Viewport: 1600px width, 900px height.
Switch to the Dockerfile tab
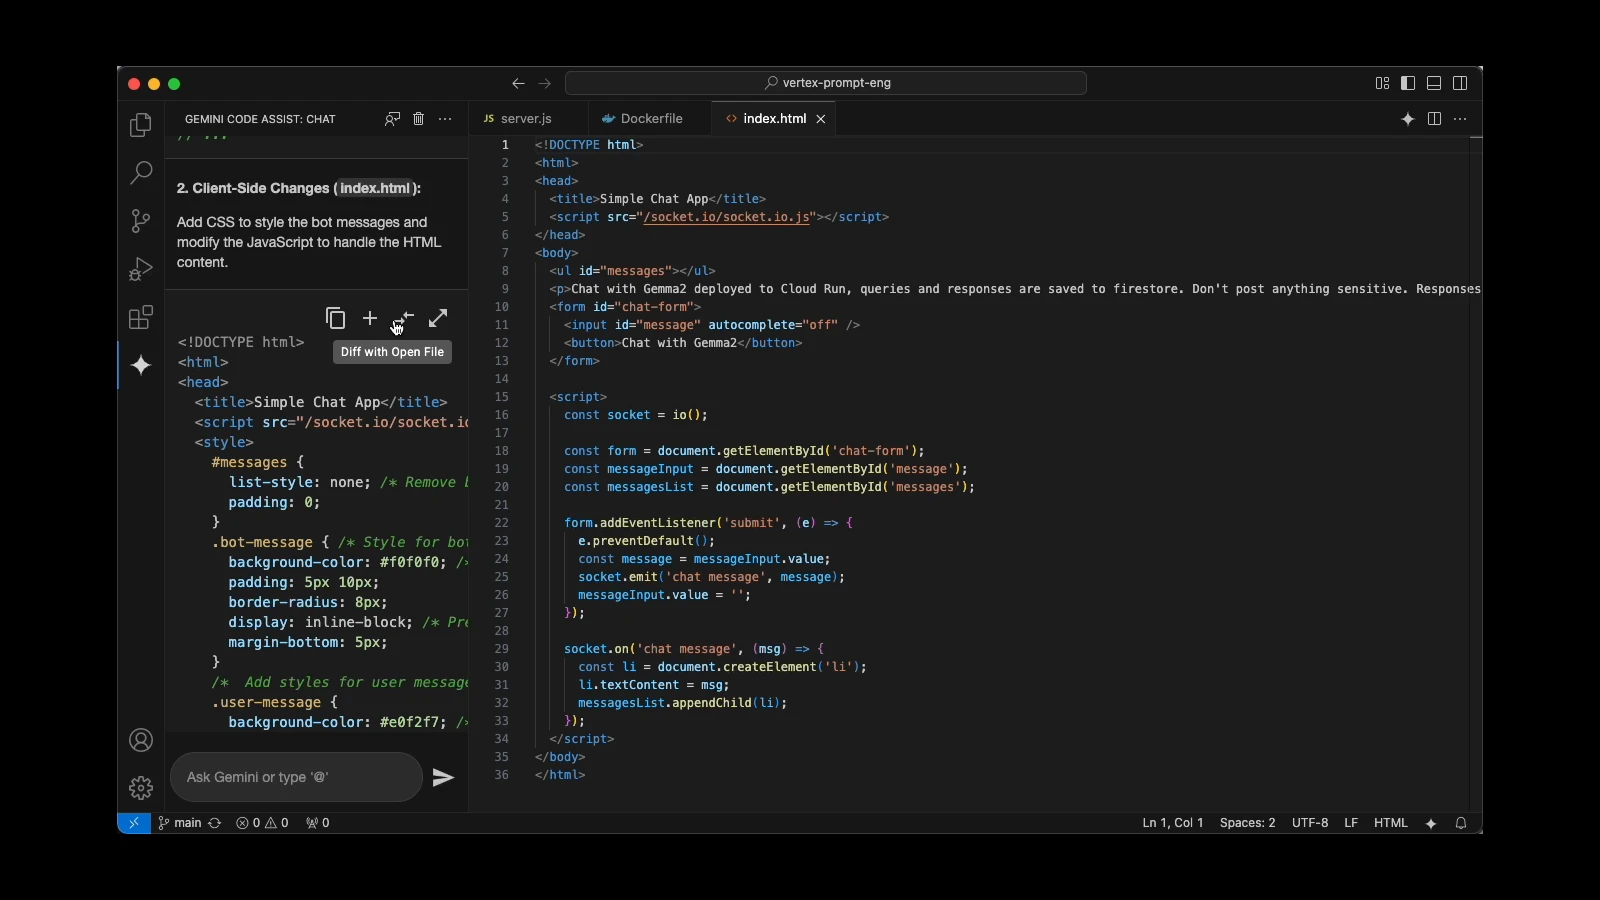click(650, 118)
